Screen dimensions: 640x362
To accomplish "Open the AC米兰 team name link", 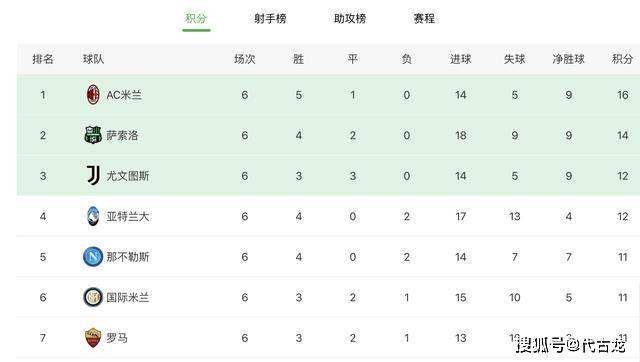I will click(x=124, y=95).
